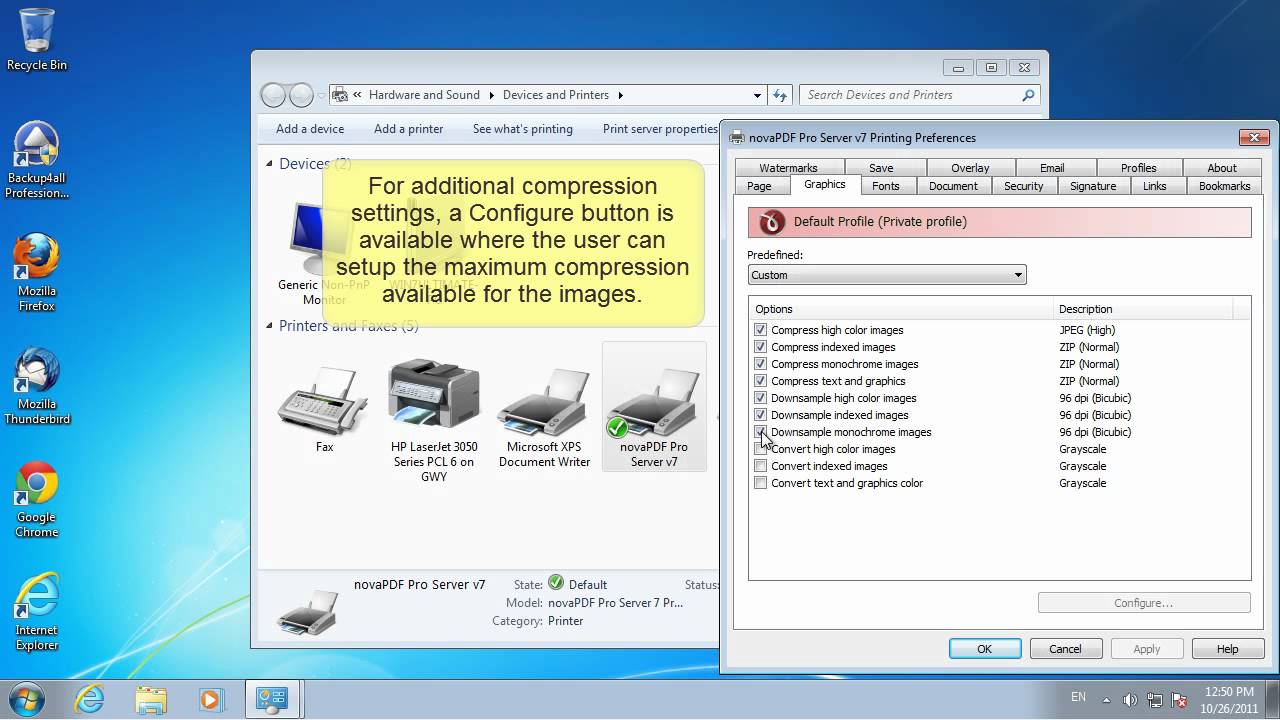Launch Mozilla Firefox from the desktop

pyautogui.click(x=37, y=272)
